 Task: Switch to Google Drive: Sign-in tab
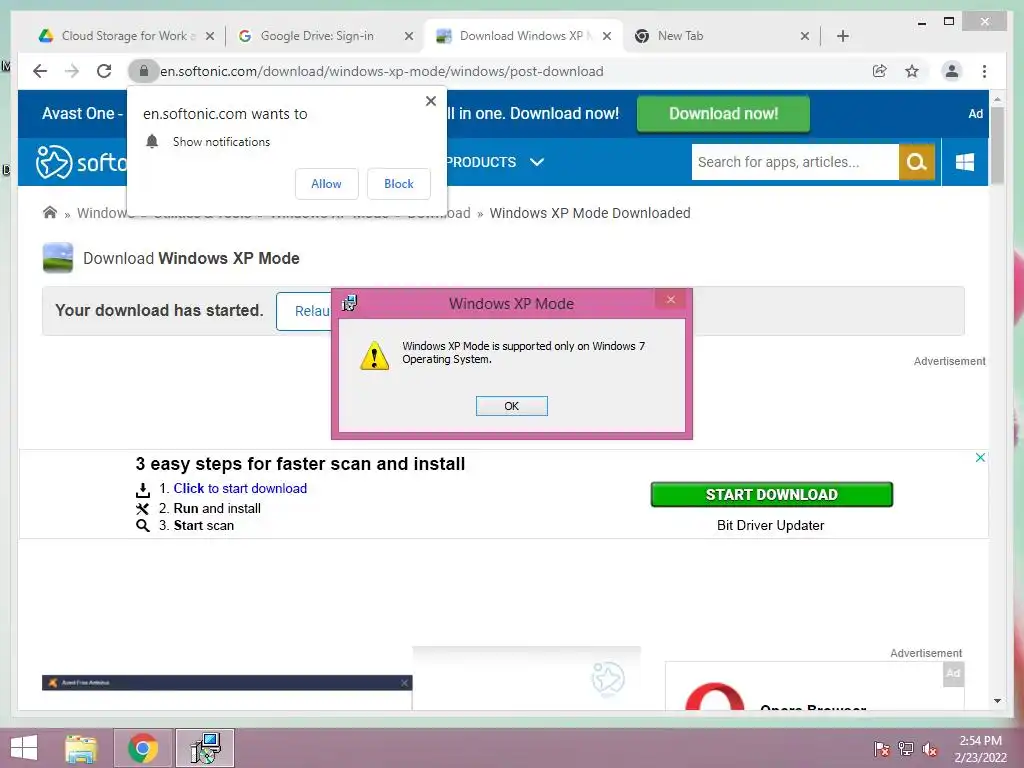coord(317,36)
